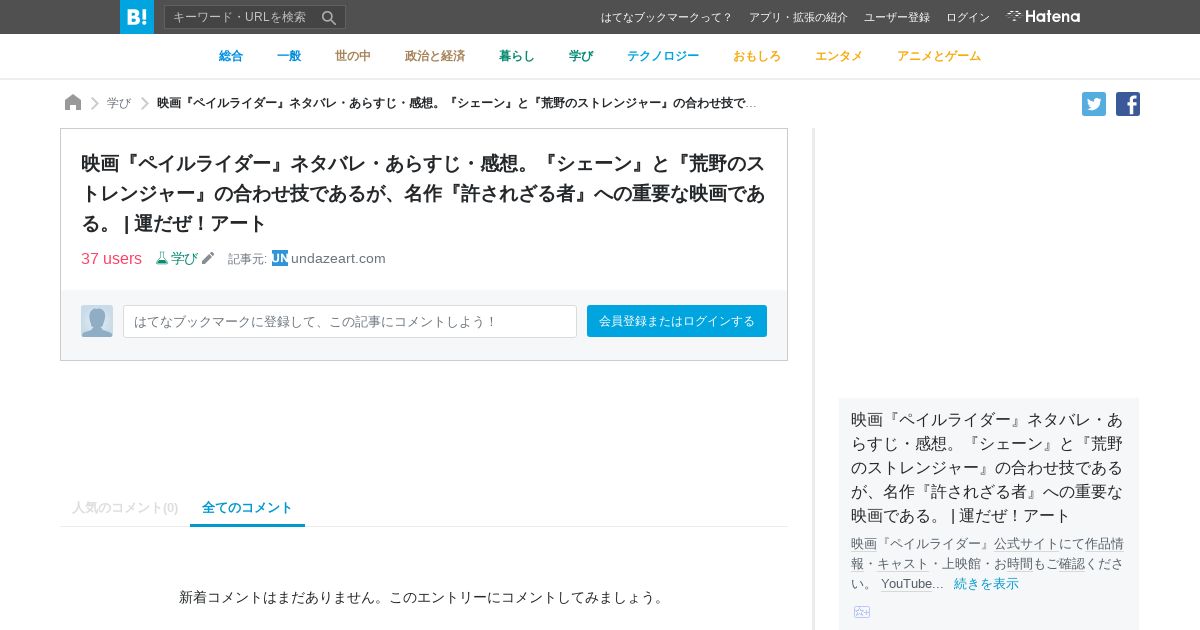
Task: Select the おもしろ category
Action: click(757, 56)
